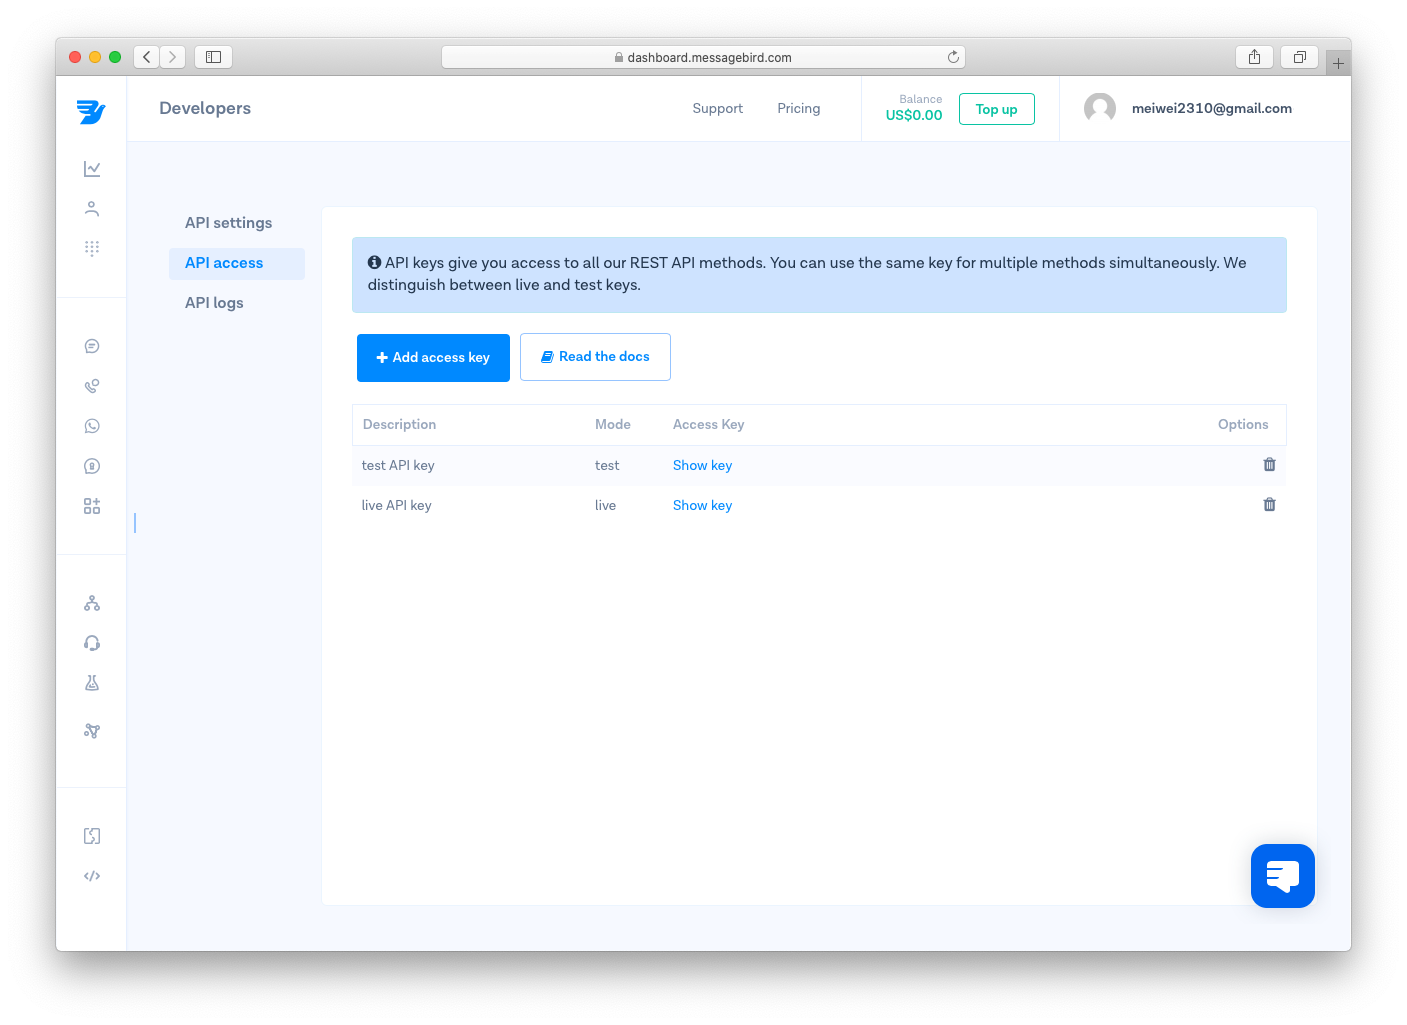This screenshot has width=1407, height=1025.
Task: Open the analytics chart icon in sidebar
Action: [92, 169]
